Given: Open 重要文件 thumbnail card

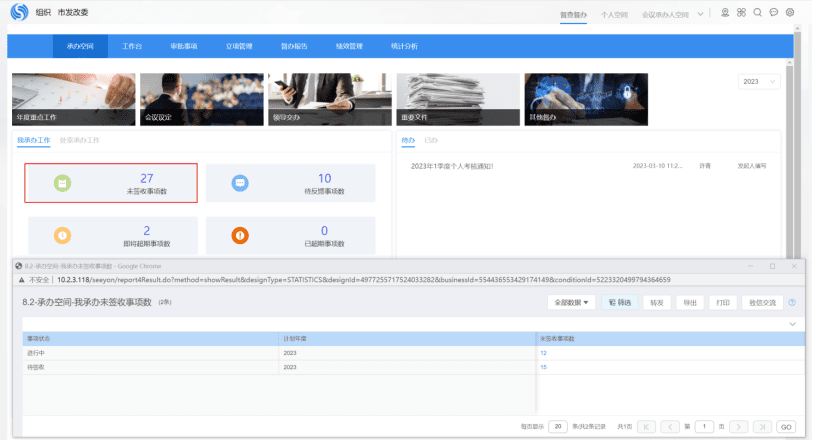Looking at the screenshot, I should tap(458, 100).
